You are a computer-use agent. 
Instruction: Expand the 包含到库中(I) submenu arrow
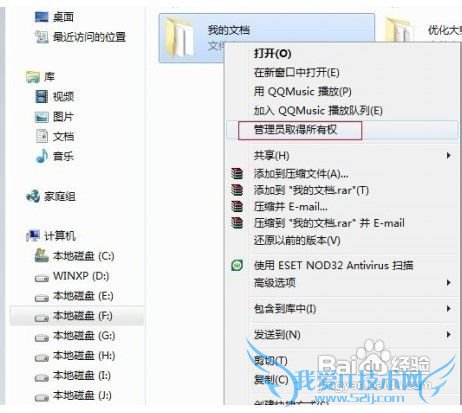pos(449,309)
